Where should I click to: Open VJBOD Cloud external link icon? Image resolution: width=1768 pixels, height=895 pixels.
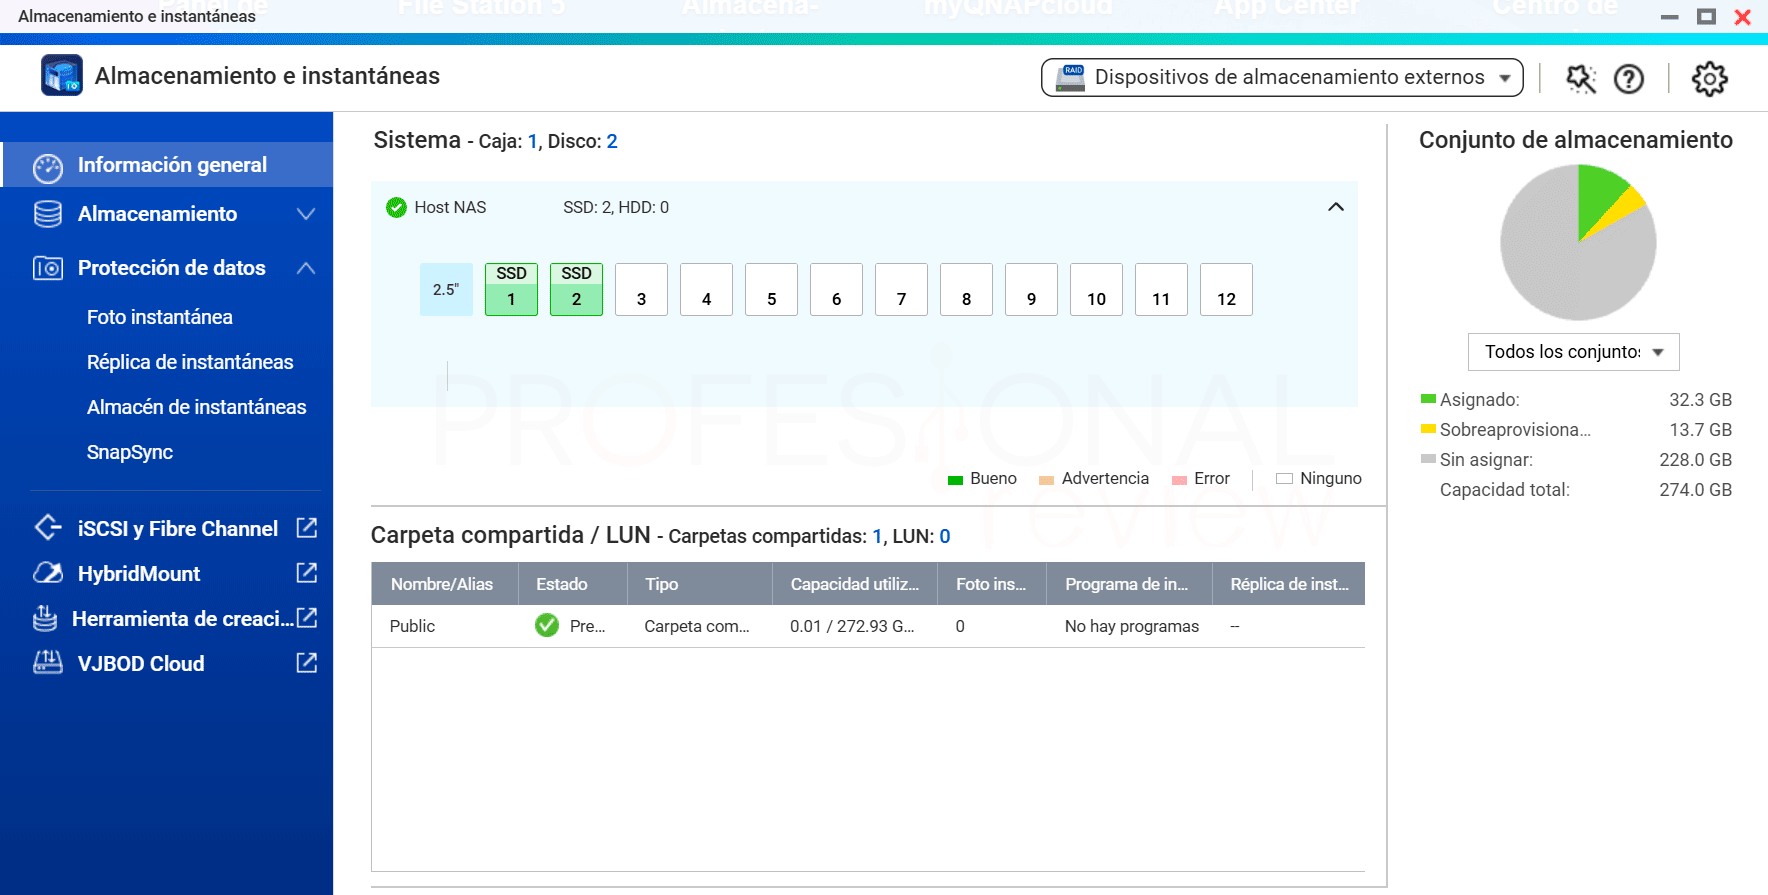pos(307,663)
